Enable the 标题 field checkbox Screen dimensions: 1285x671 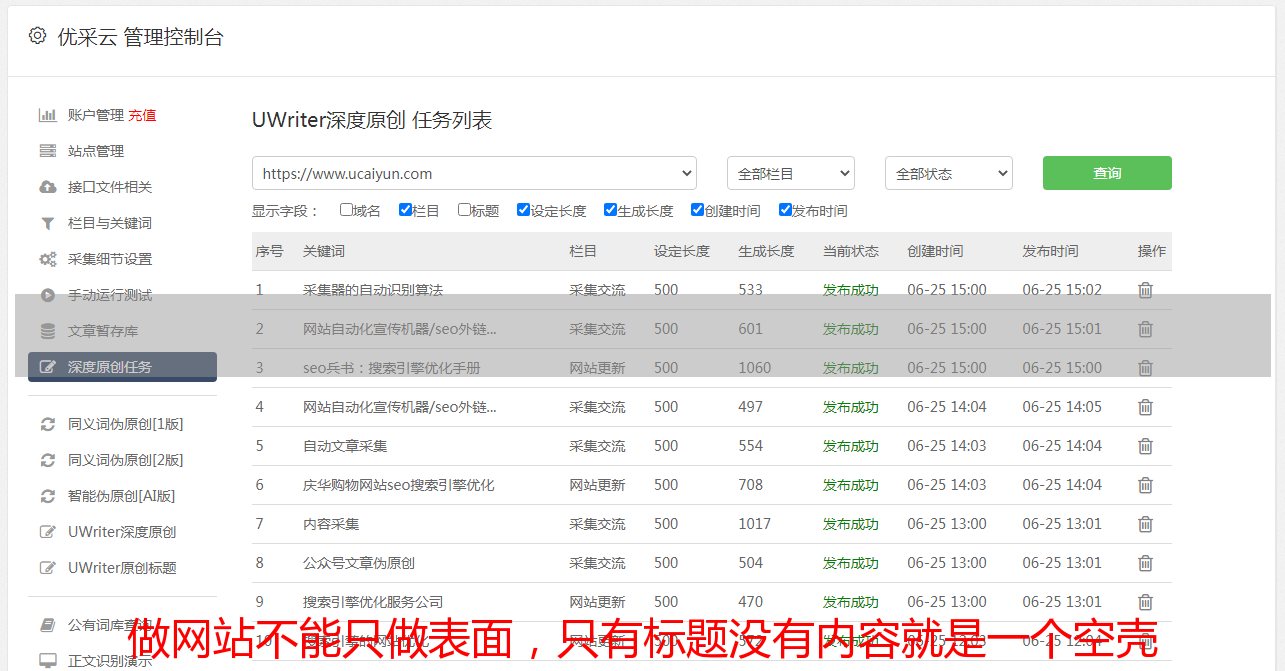464,210
